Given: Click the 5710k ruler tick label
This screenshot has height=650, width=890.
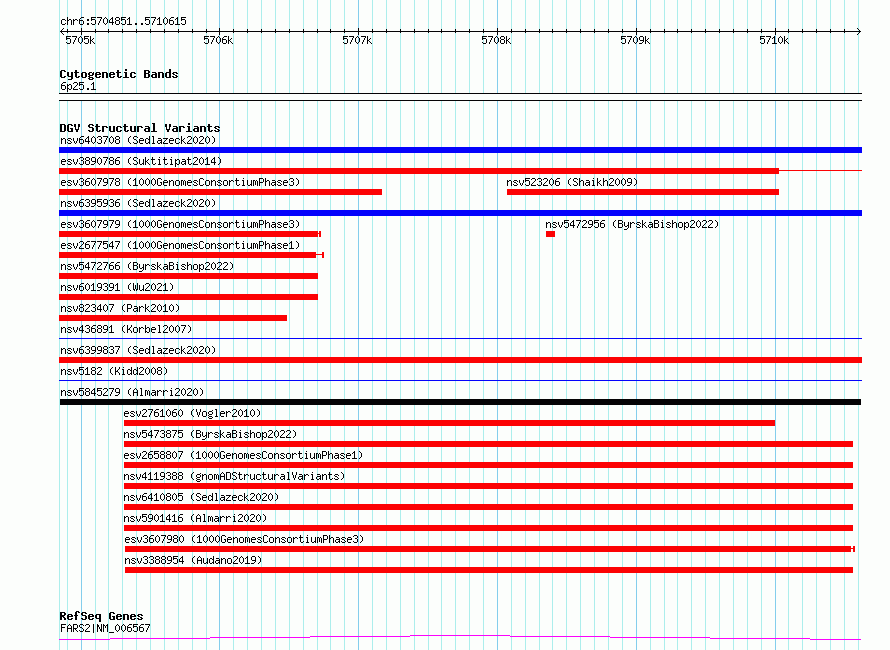Looking at the screenshot, I should pyautogui.click(x=774, y=40).
